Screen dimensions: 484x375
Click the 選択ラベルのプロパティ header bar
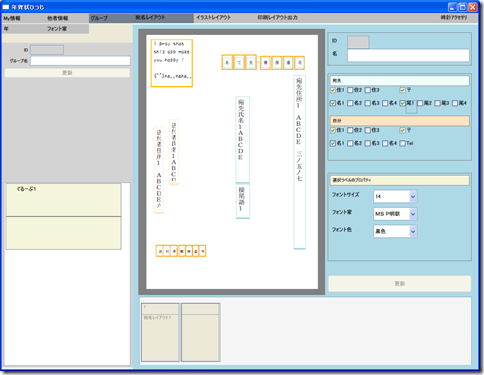click(400, 180)
